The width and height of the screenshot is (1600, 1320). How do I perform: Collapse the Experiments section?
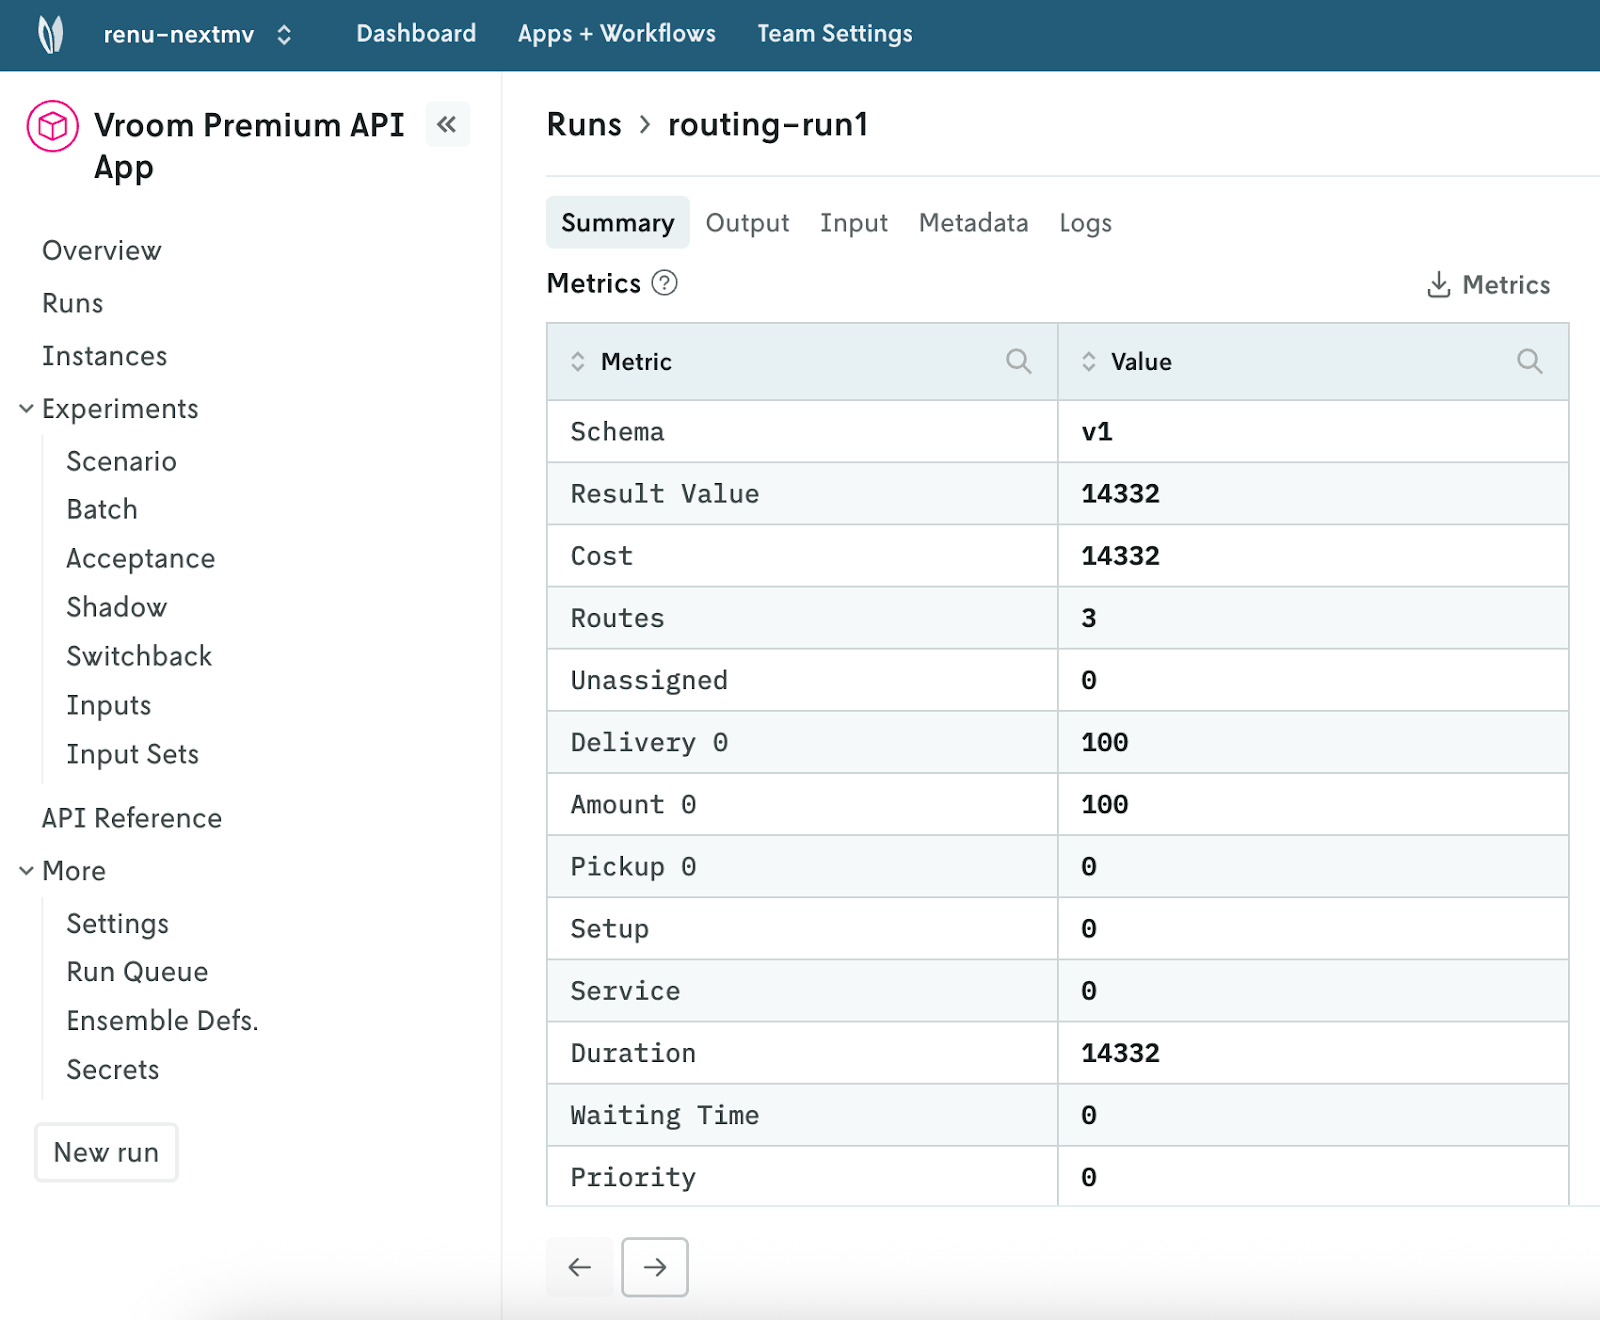26,408
